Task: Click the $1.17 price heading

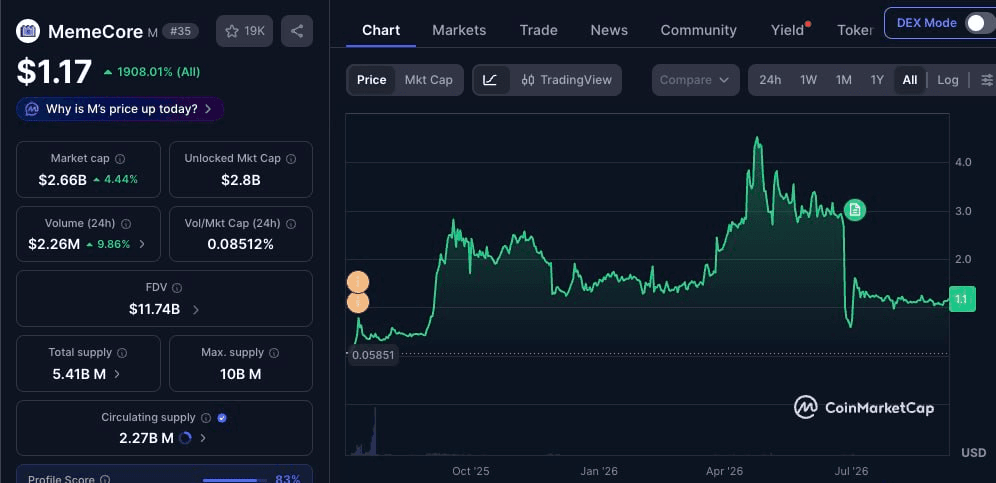Action: point(54,72)
